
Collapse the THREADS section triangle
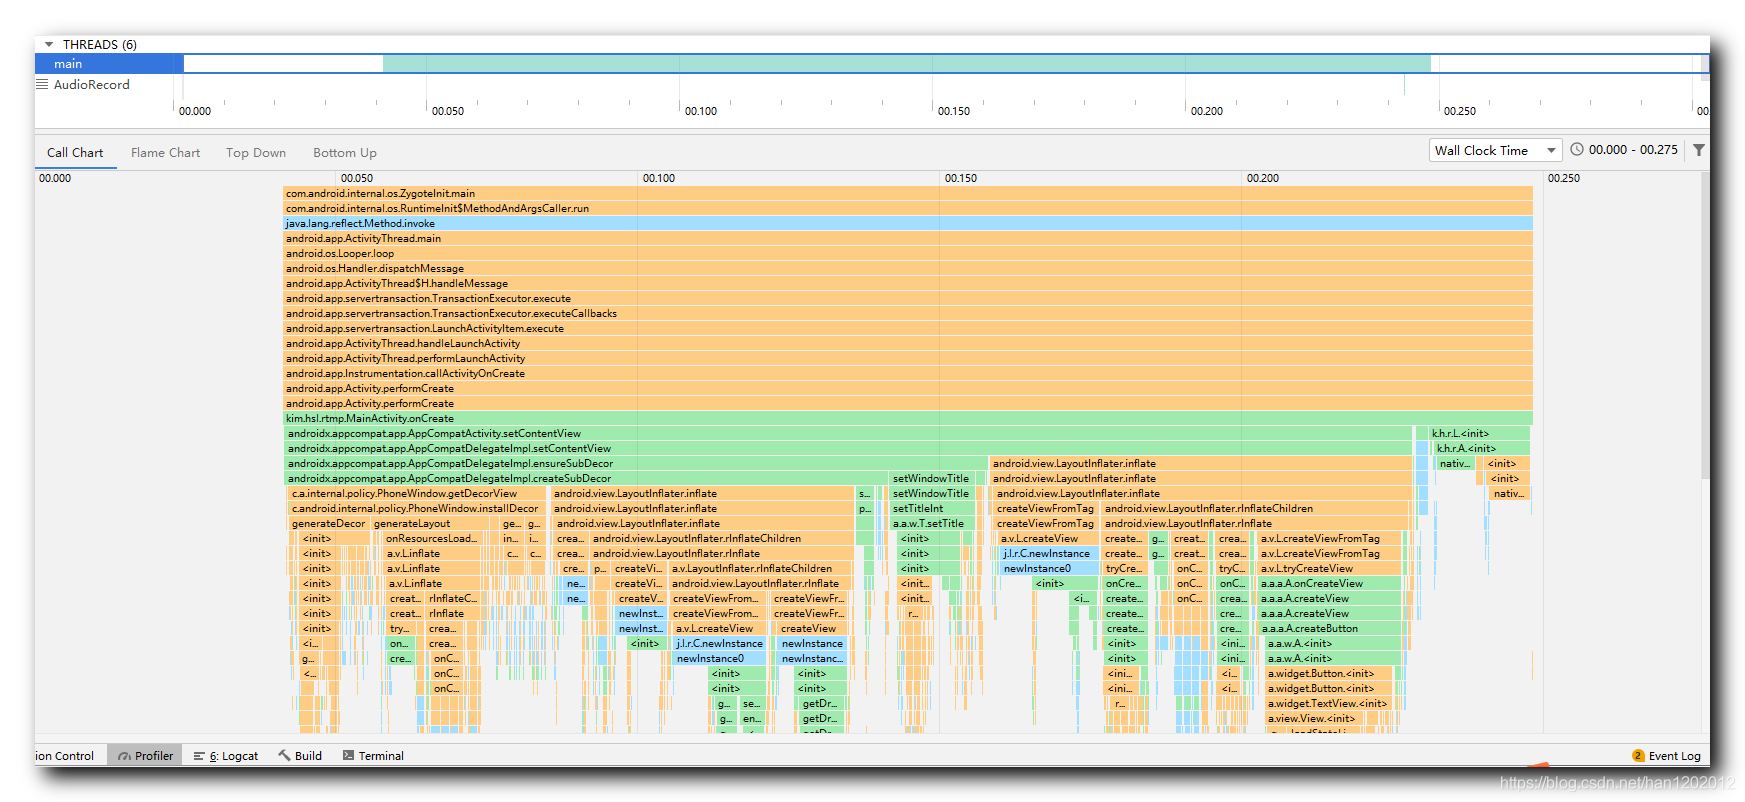point(49,44)
